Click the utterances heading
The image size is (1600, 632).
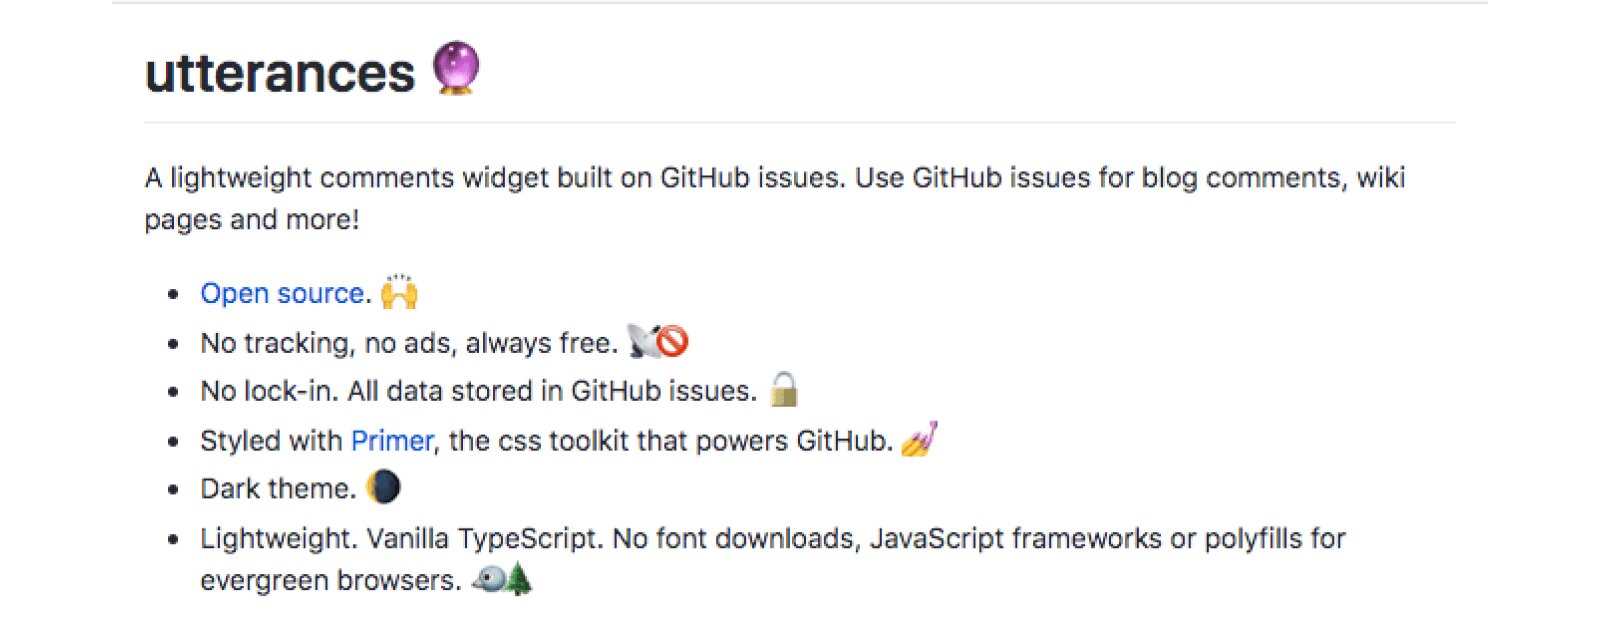(279, 73)
